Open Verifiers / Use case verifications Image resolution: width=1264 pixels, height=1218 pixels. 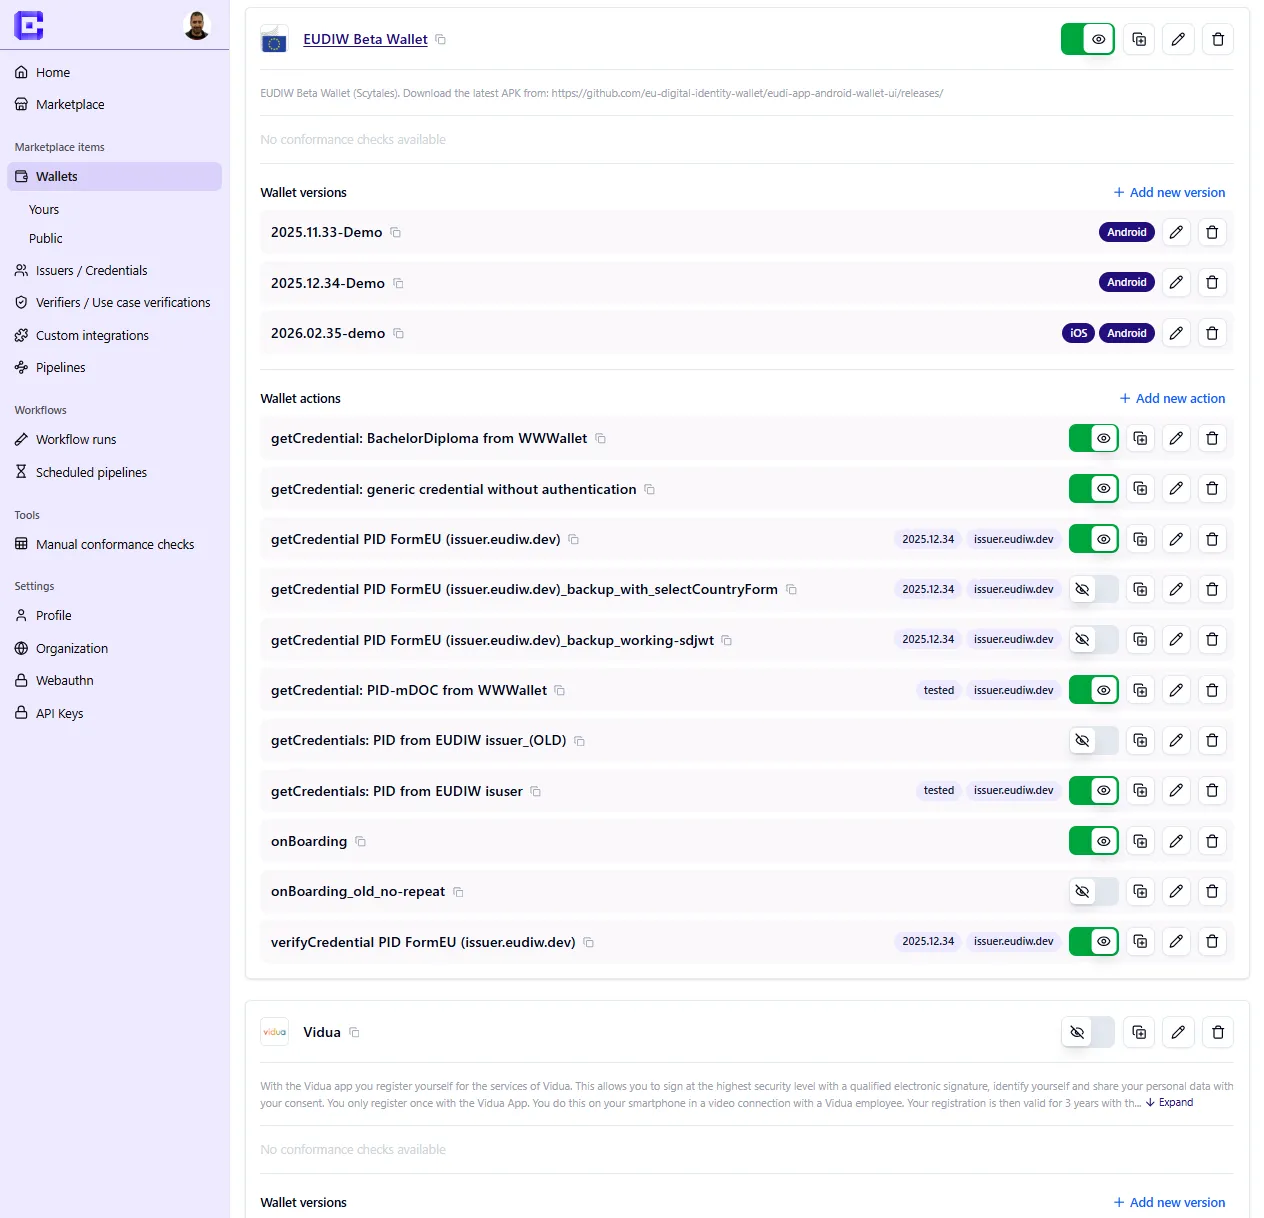114,302
